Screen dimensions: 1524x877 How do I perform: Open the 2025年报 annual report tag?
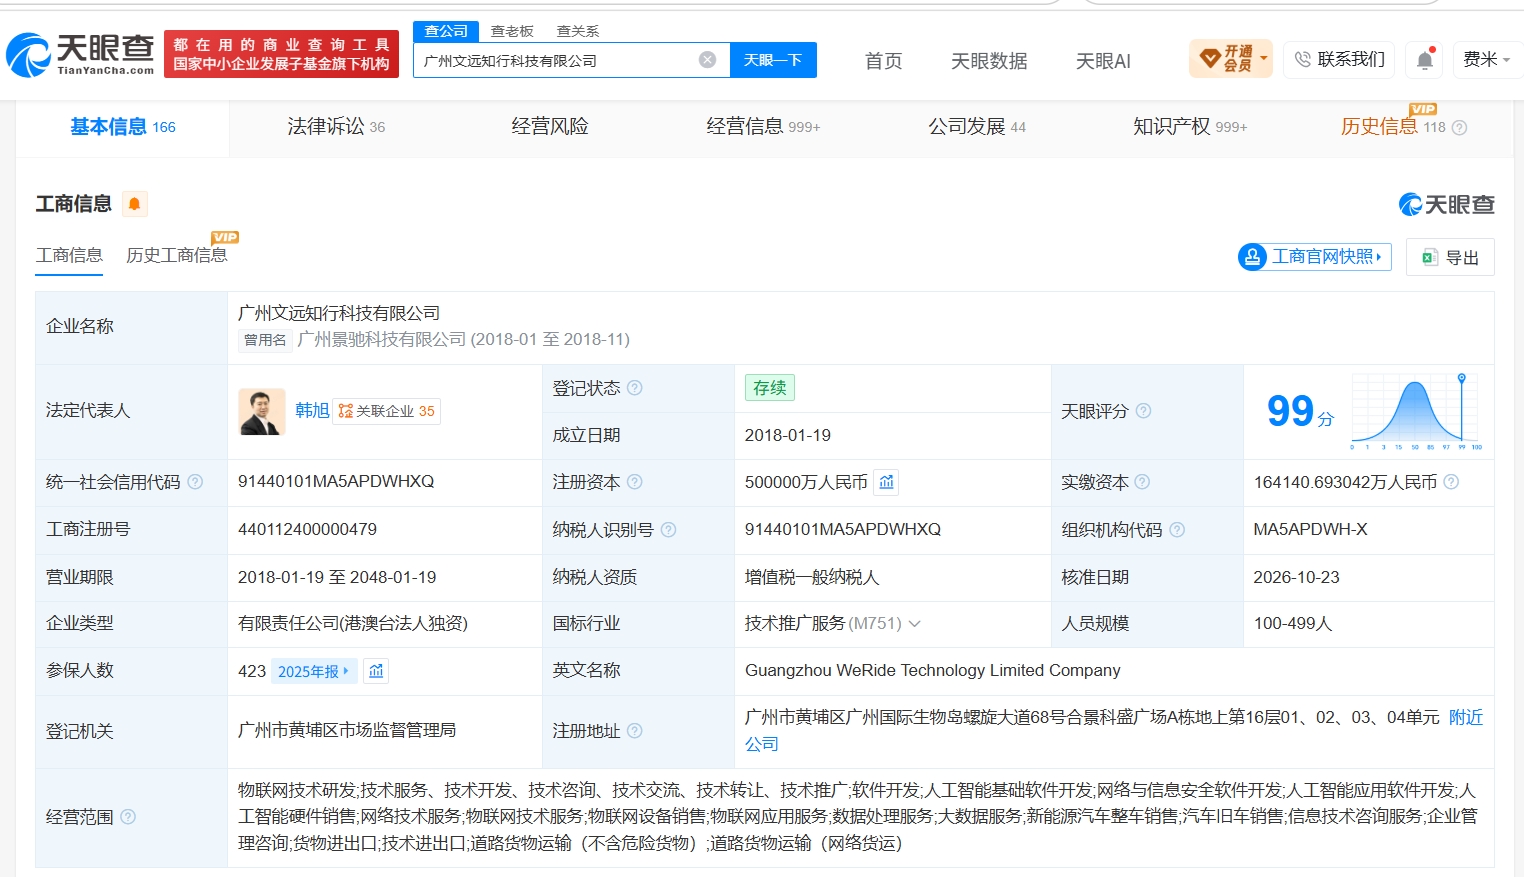pos(314,671)
